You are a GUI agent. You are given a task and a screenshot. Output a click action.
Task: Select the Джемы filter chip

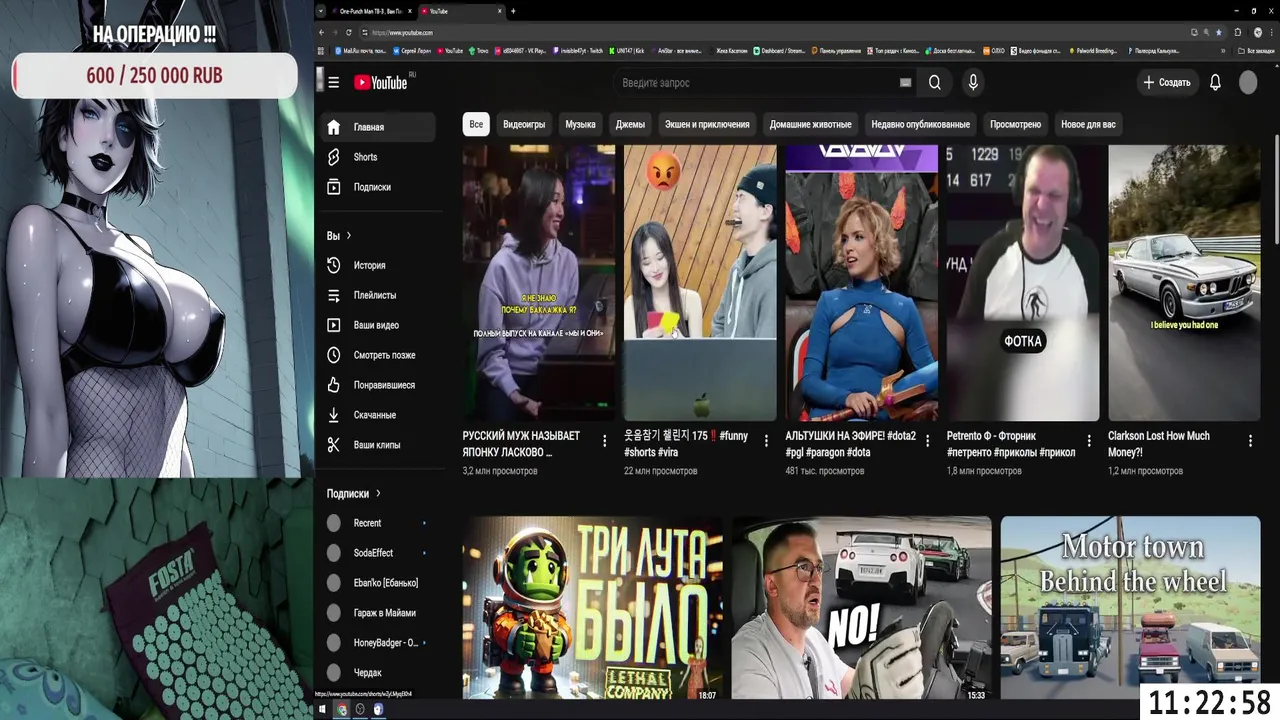click(630, 125)
